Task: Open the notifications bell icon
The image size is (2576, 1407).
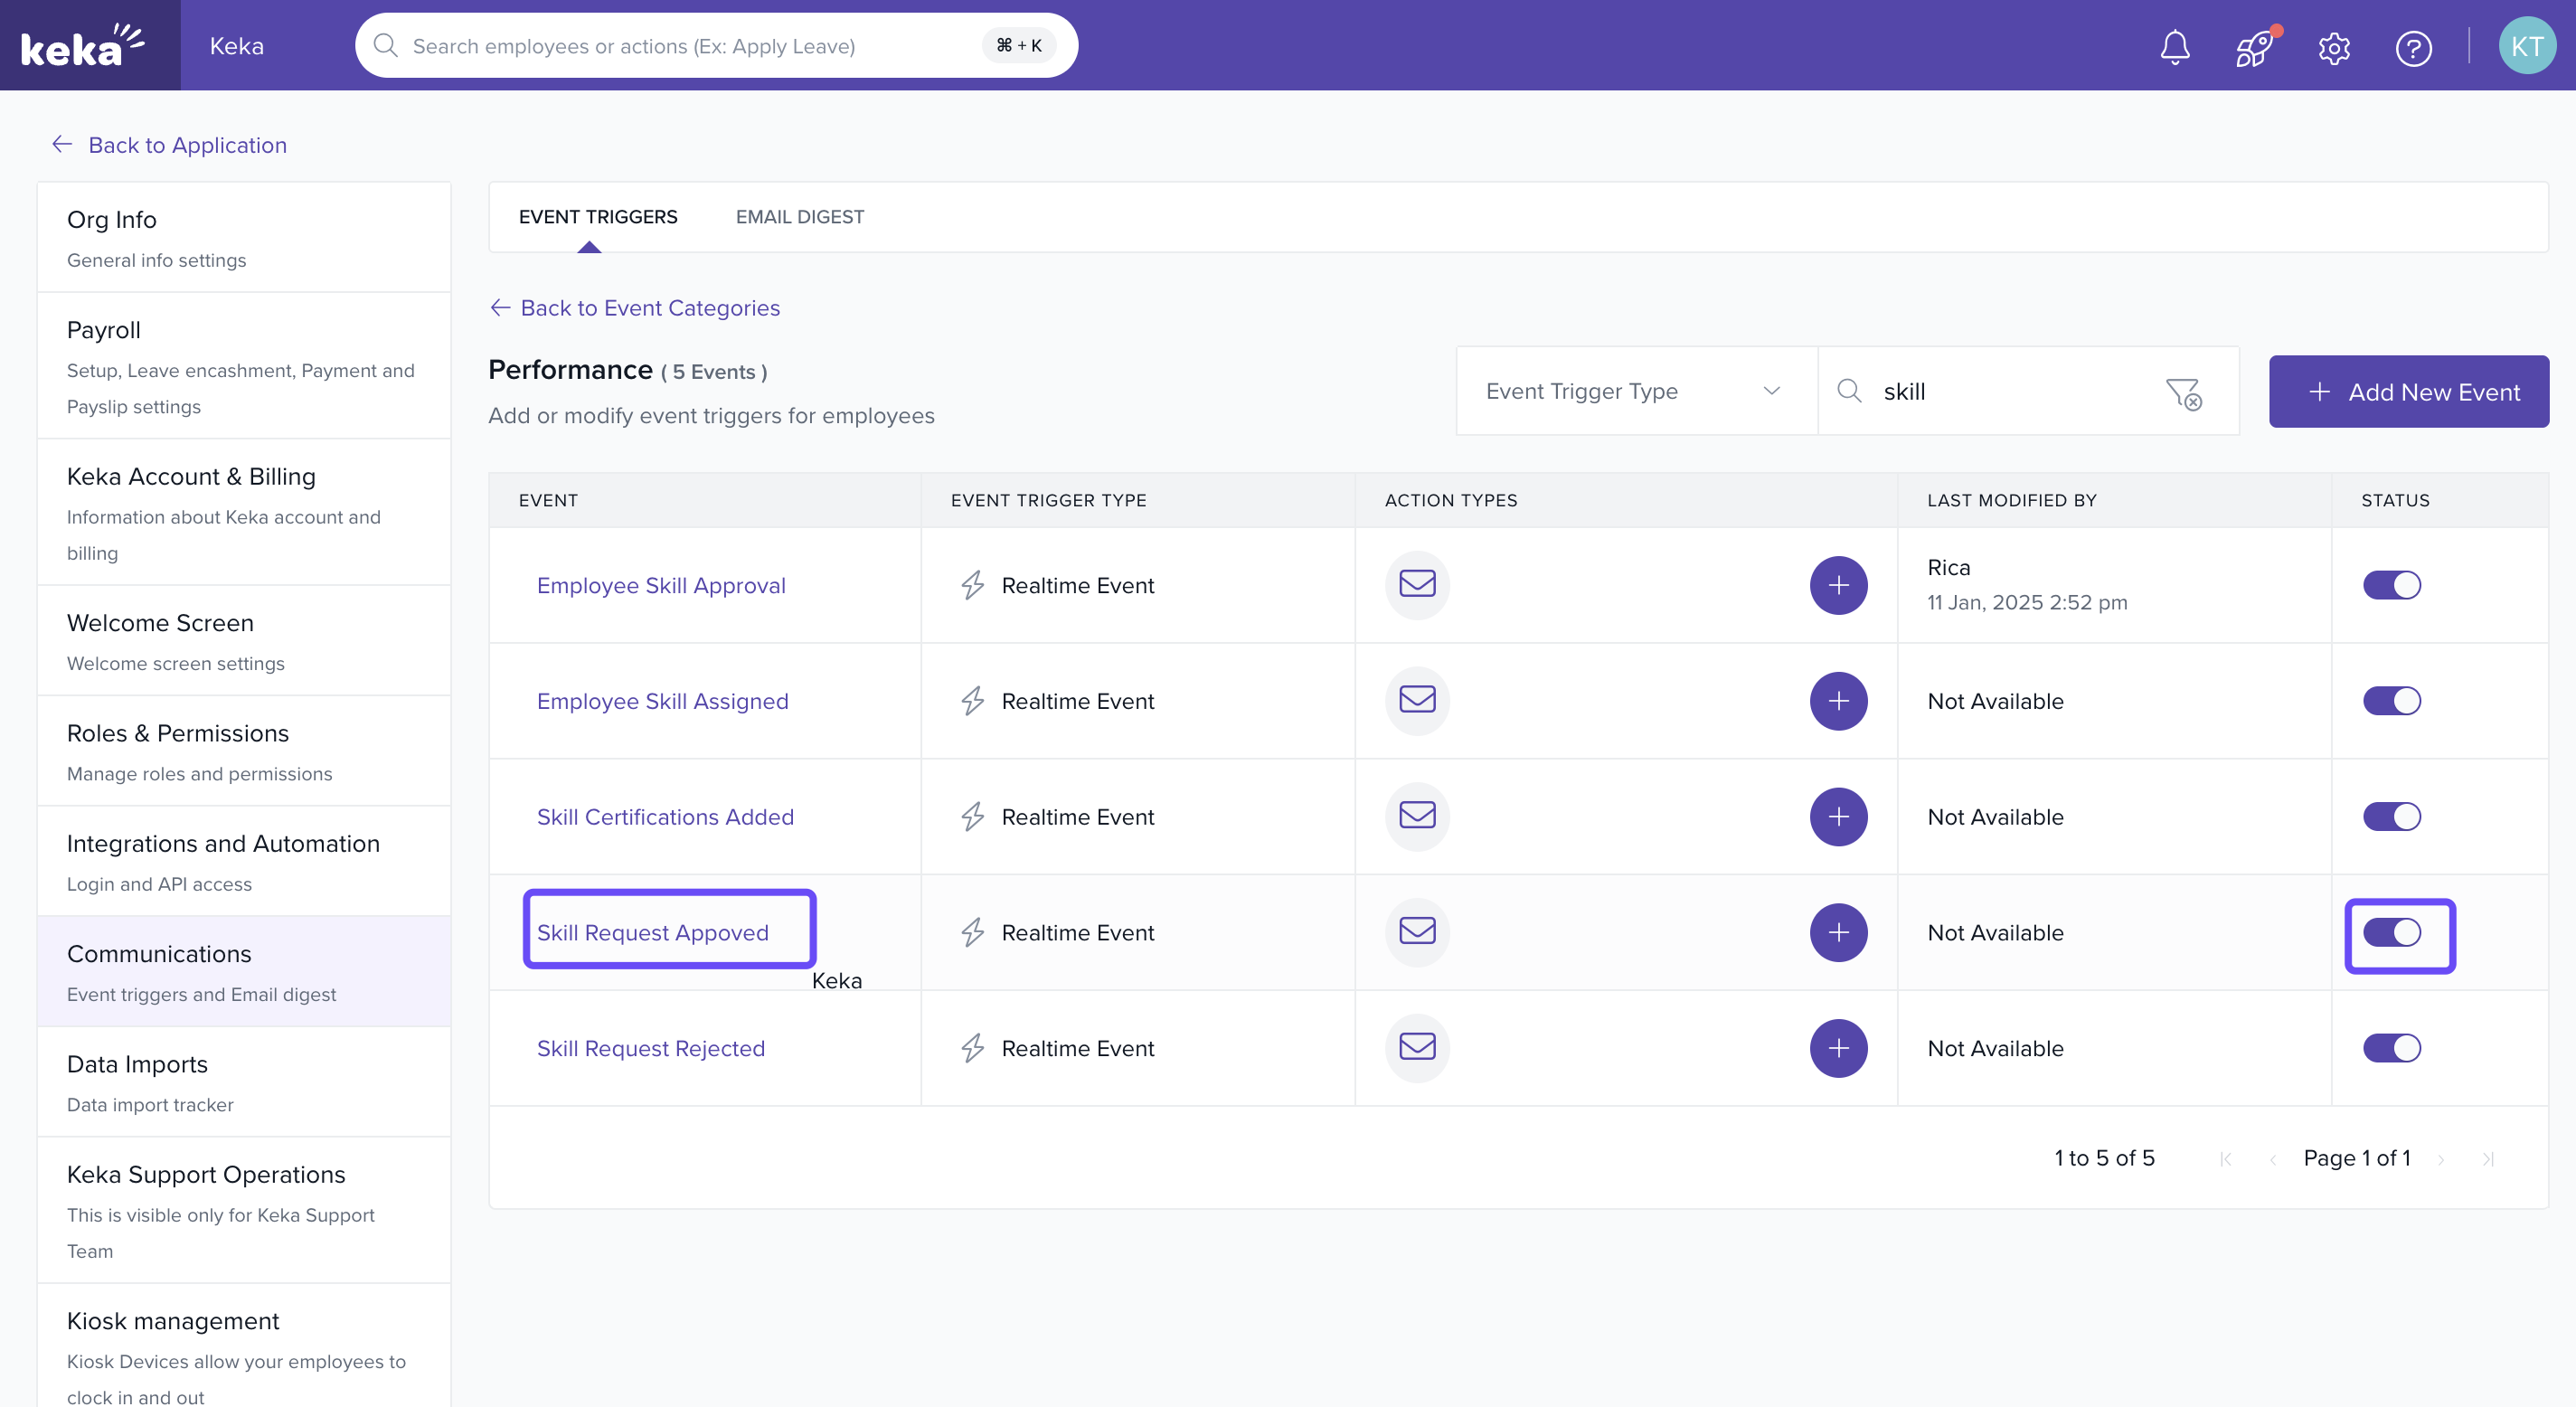Action: (x=2174, y=47)
